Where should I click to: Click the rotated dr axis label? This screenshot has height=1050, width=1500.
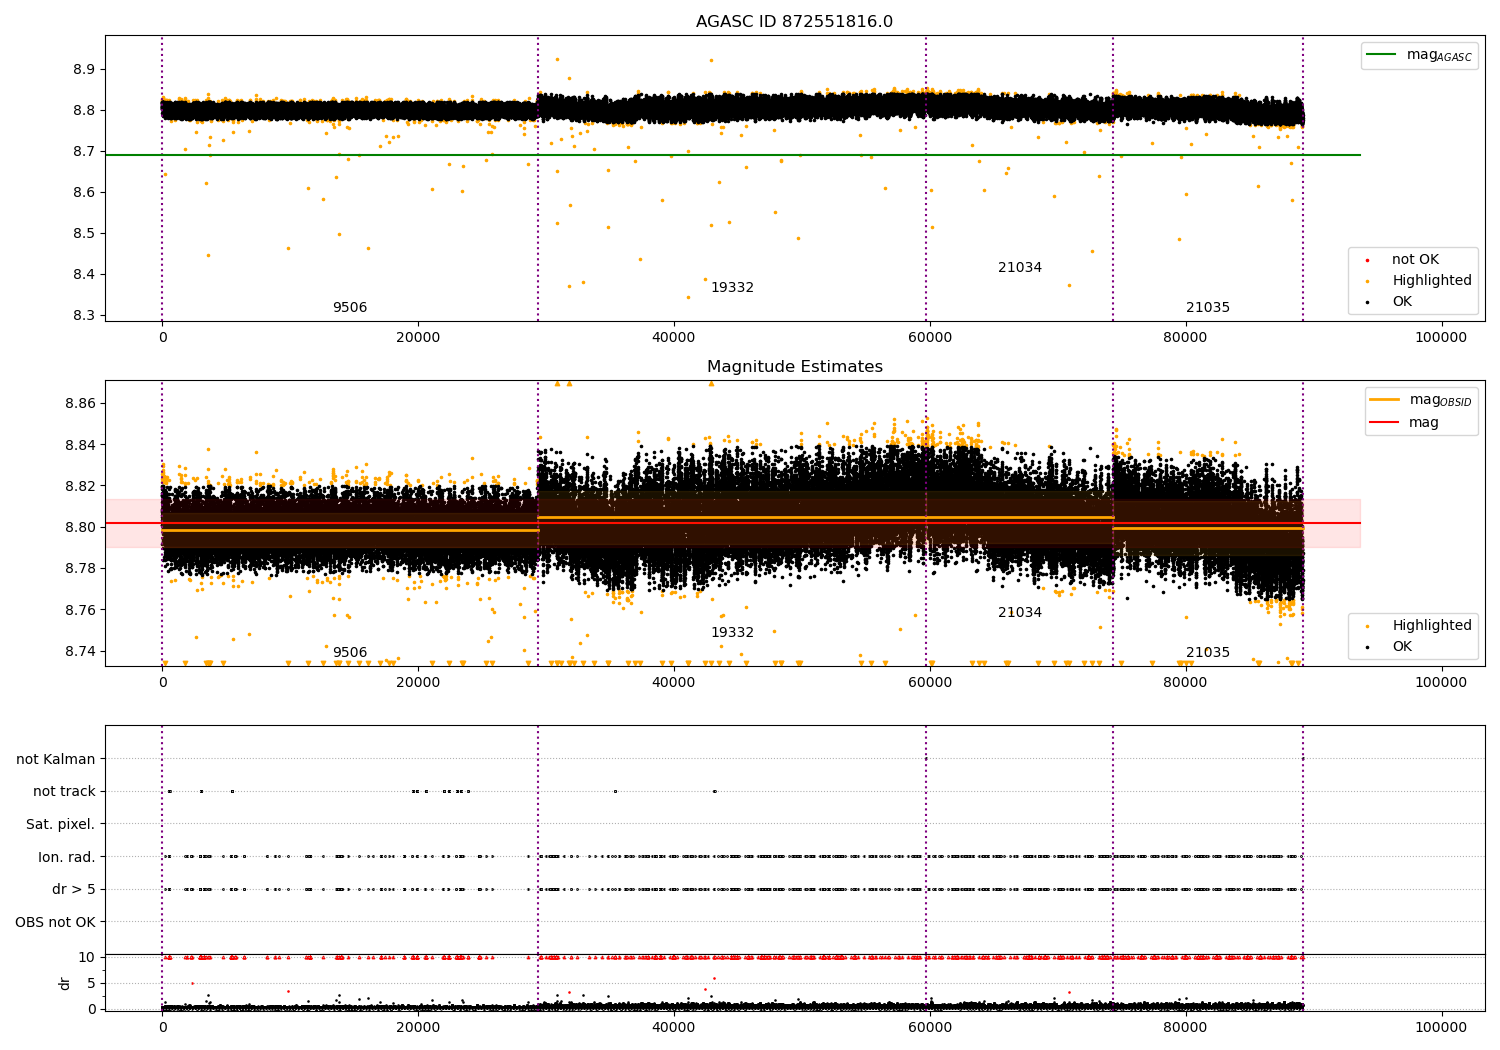pos(65,983)
